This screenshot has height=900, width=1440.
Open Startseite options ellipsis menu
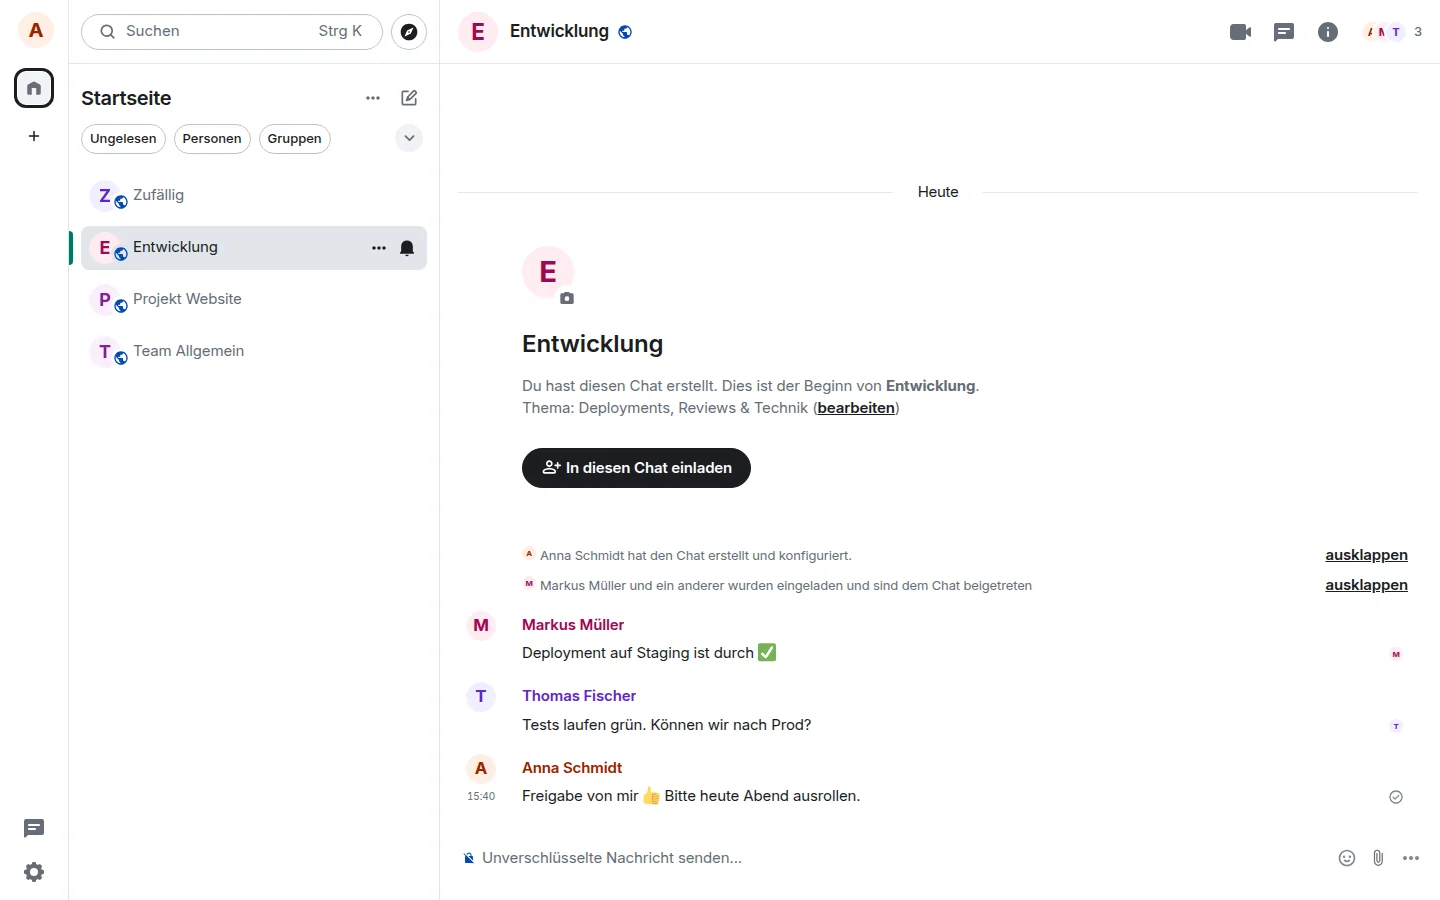(x=373, y=98)
